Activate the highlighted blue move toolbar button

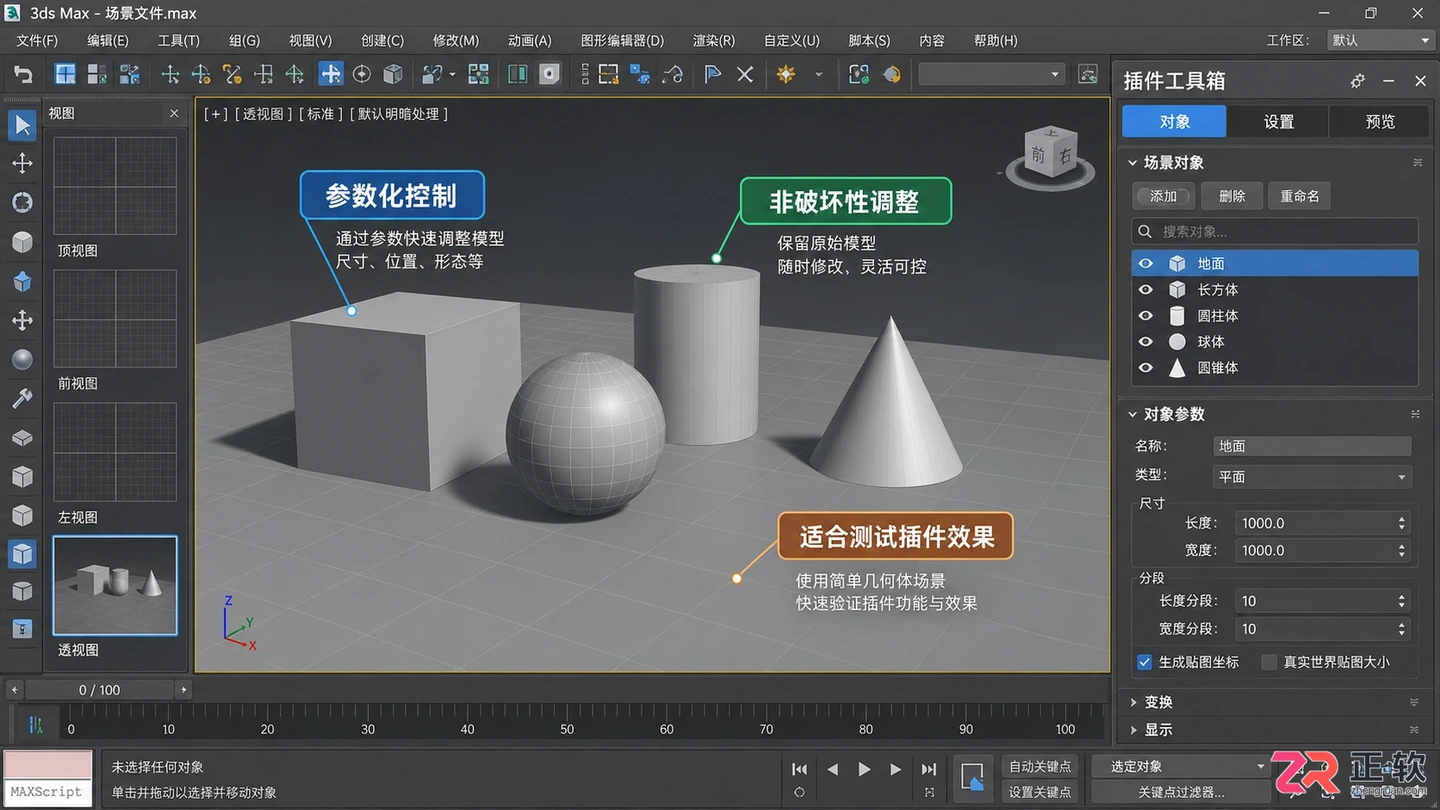click(330, 74)
